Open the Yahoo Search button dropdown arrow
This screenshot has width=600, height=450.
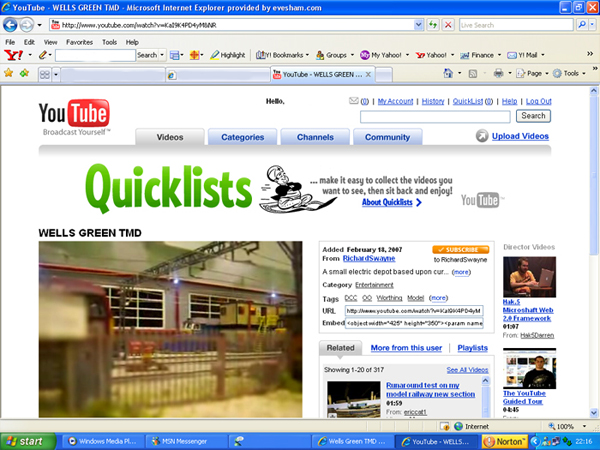(x=162, y=55)
